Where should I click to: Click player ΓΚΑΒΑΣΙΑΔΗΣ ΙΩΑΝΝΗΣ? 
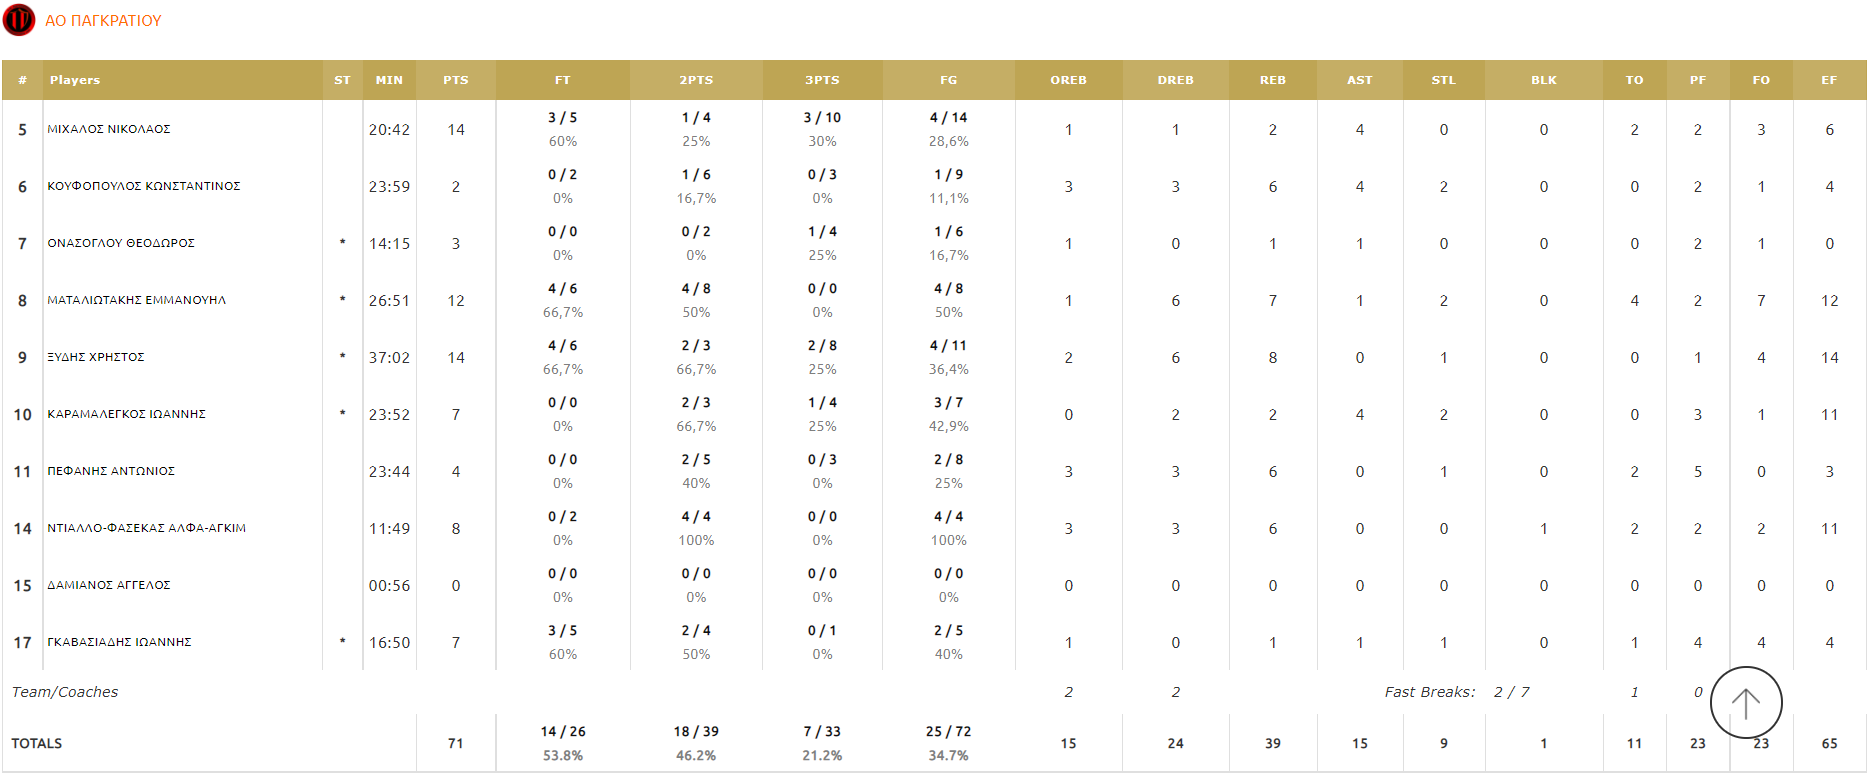coord(120,642)
